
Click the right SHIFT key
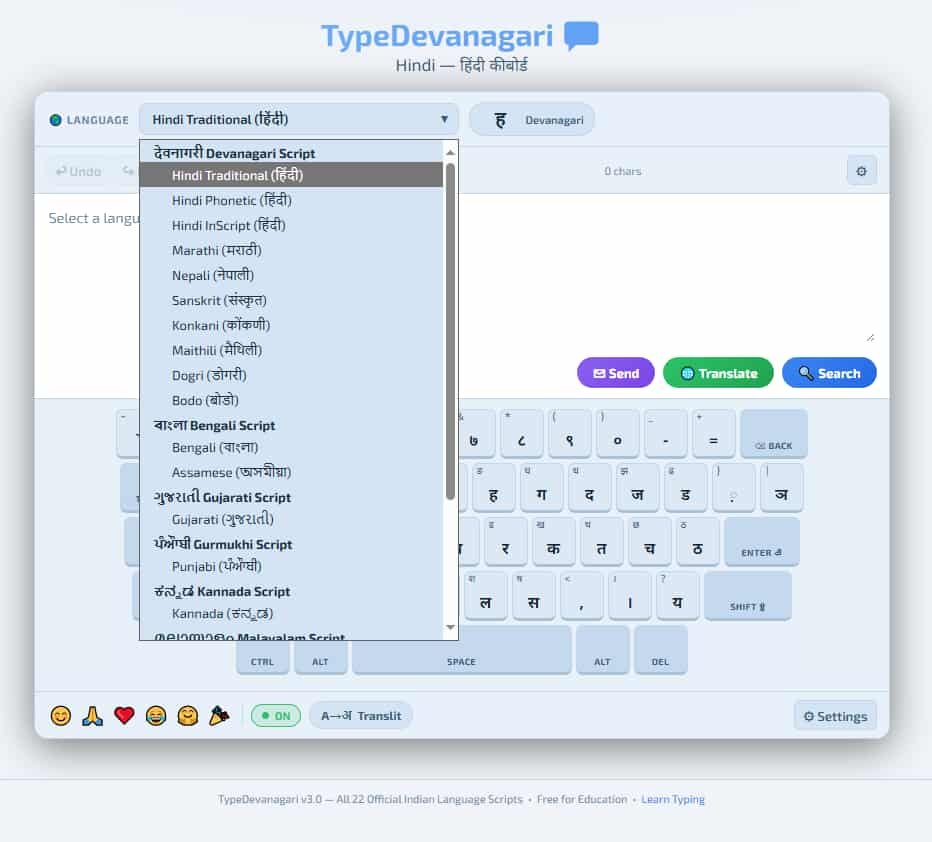click(748, 596)
